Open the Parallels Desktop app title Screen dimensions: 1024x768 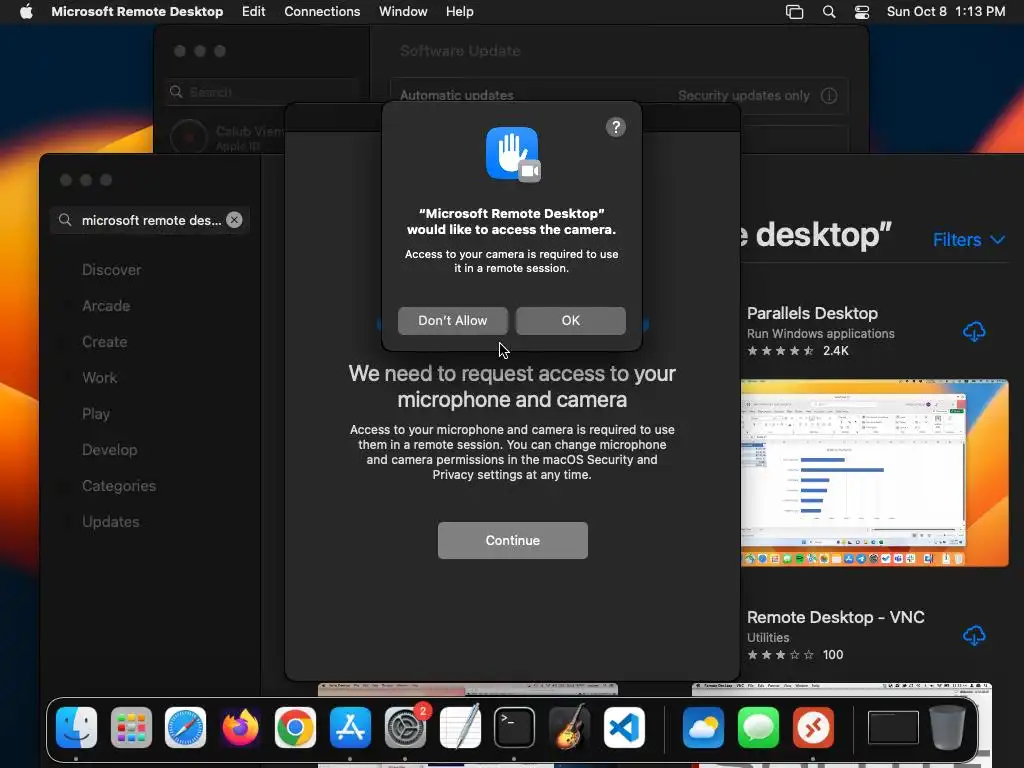coord(812,313)
